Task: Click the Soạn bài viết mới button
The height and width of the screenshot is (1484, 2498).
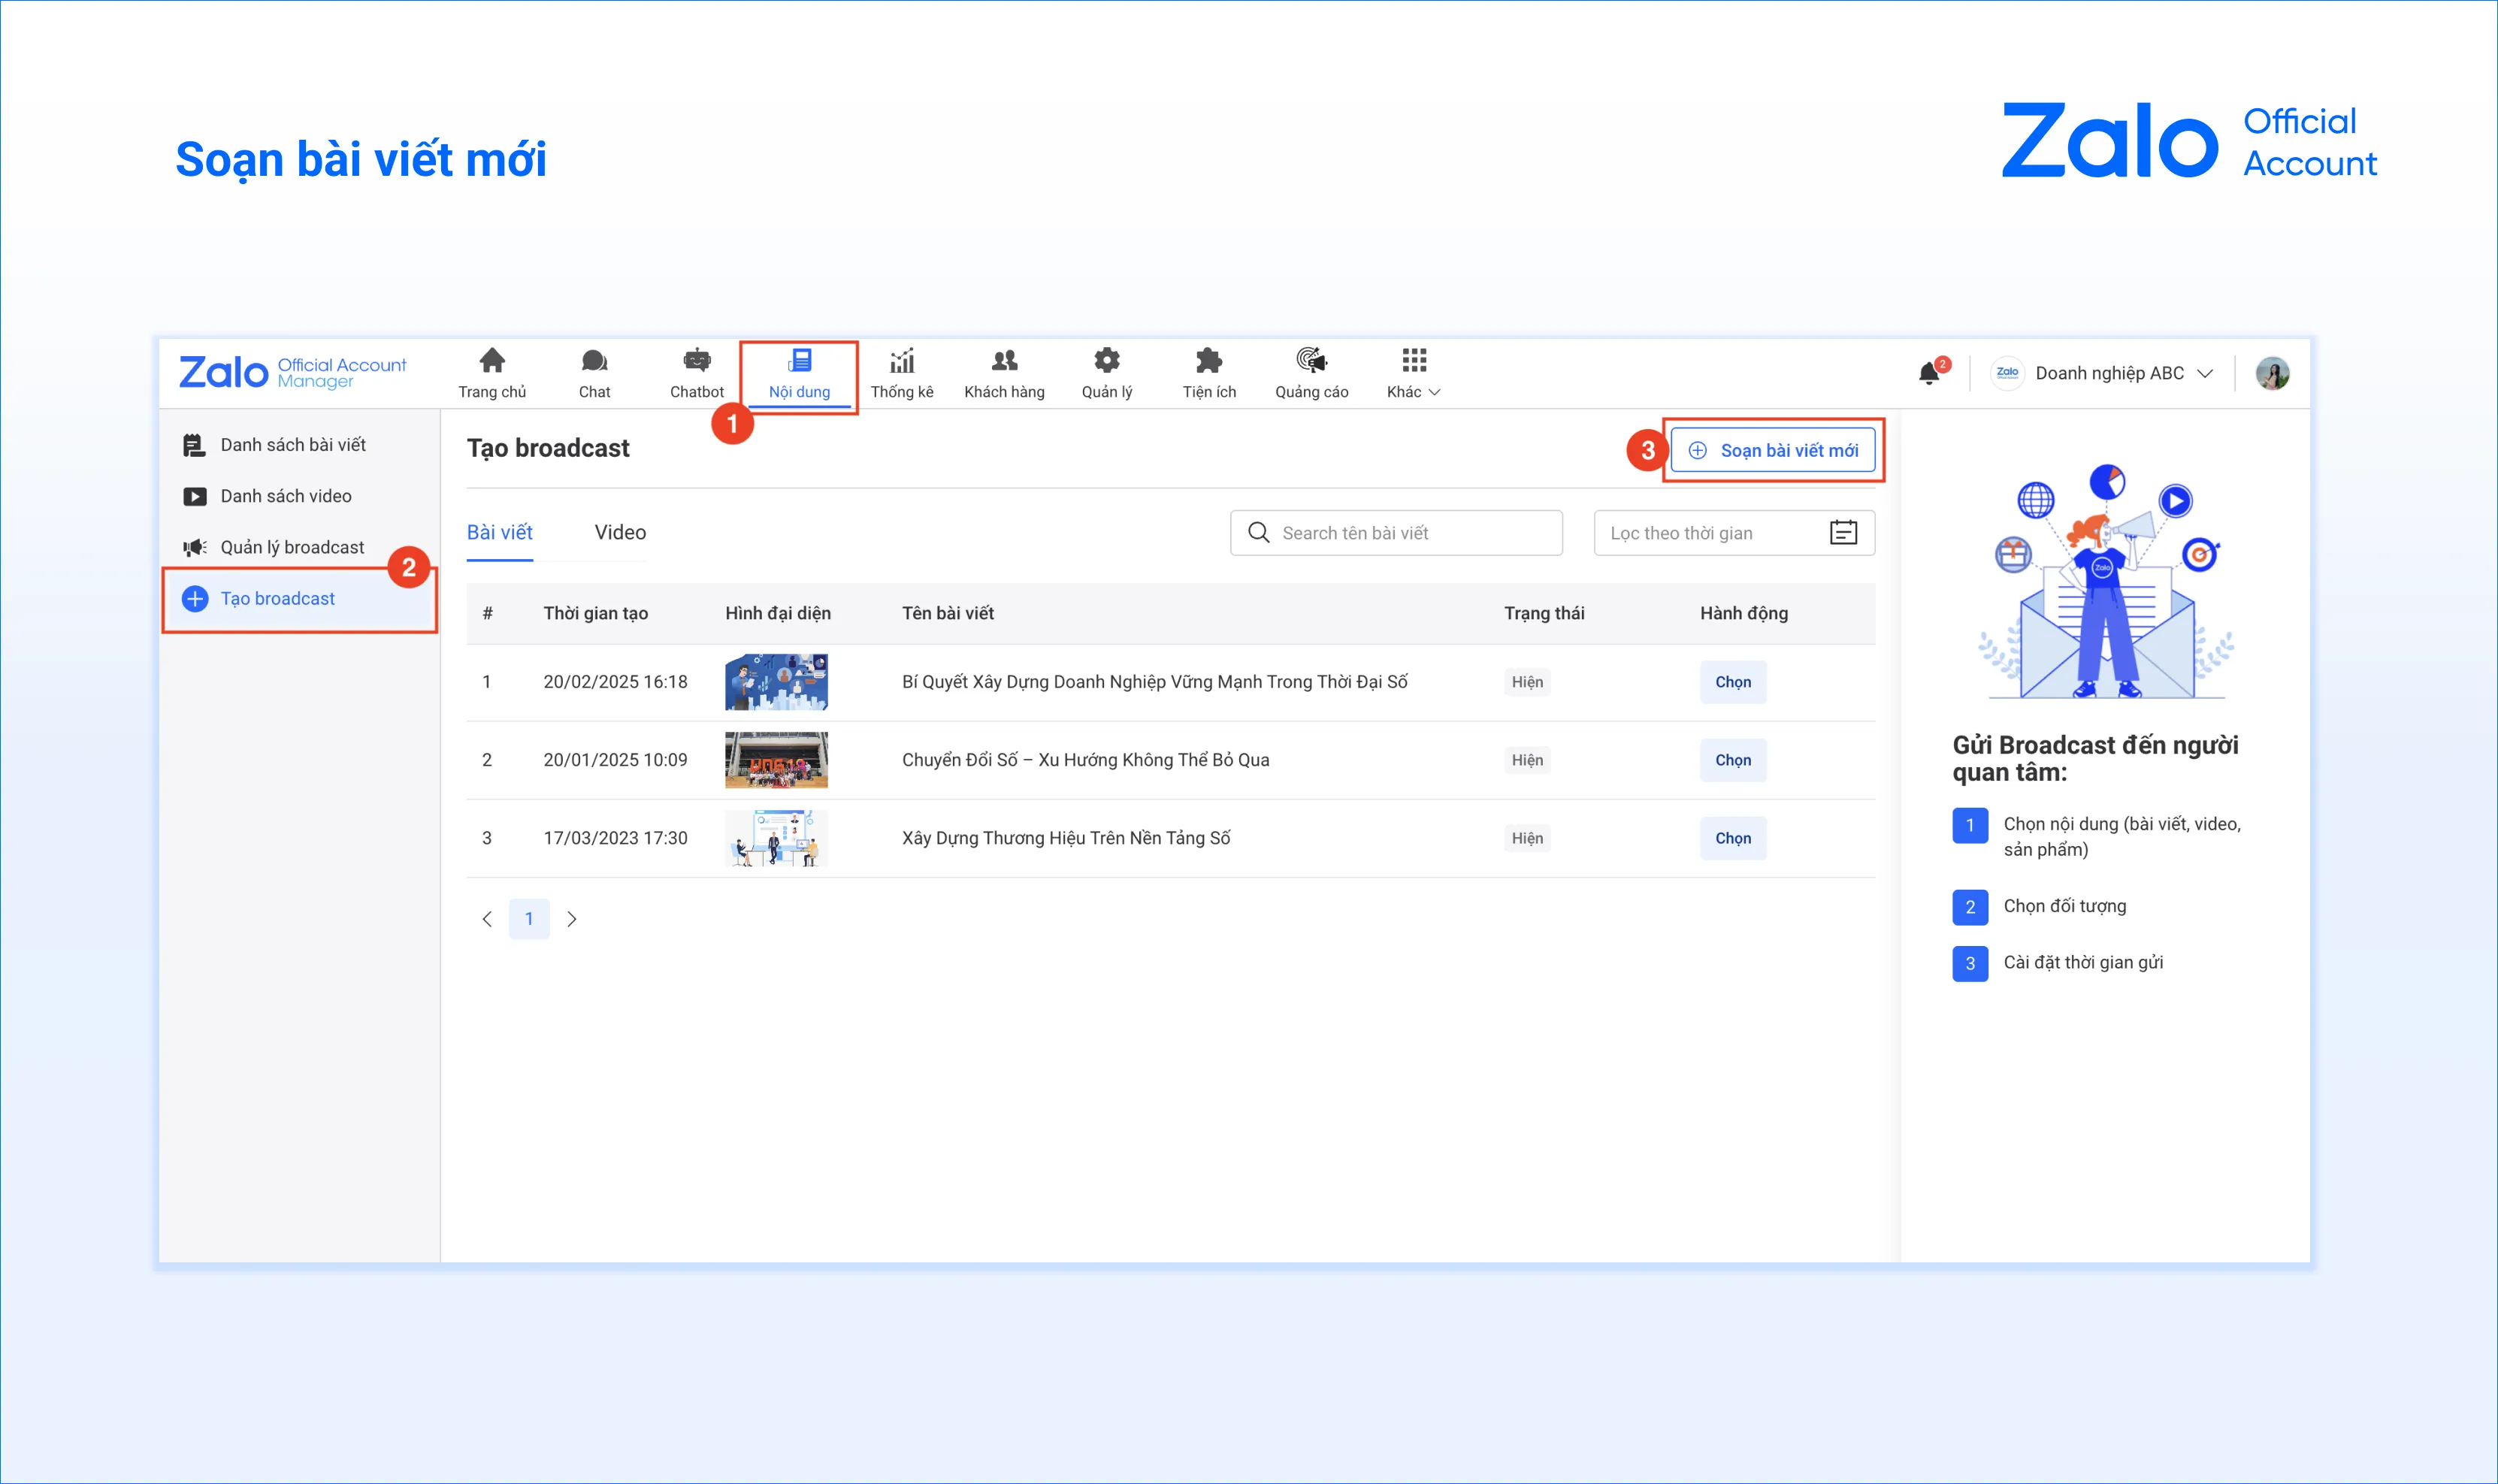Action: click(x=1774, y=449)
